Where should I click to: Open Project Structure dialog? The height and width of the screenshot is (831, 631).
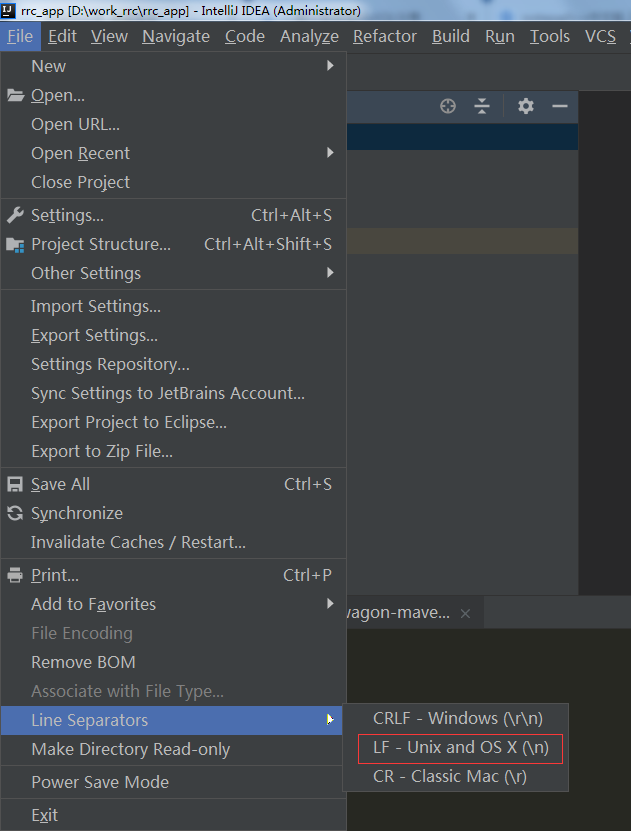pos(101,244)
